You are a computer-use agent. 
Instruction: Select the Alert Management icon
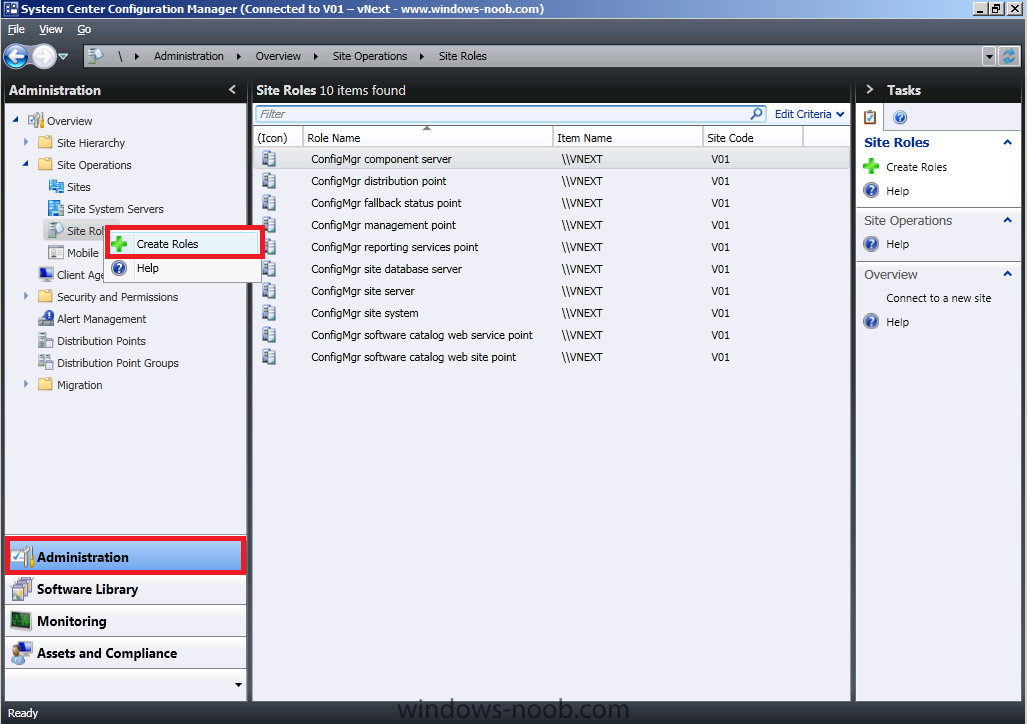(x=46, y=318)
